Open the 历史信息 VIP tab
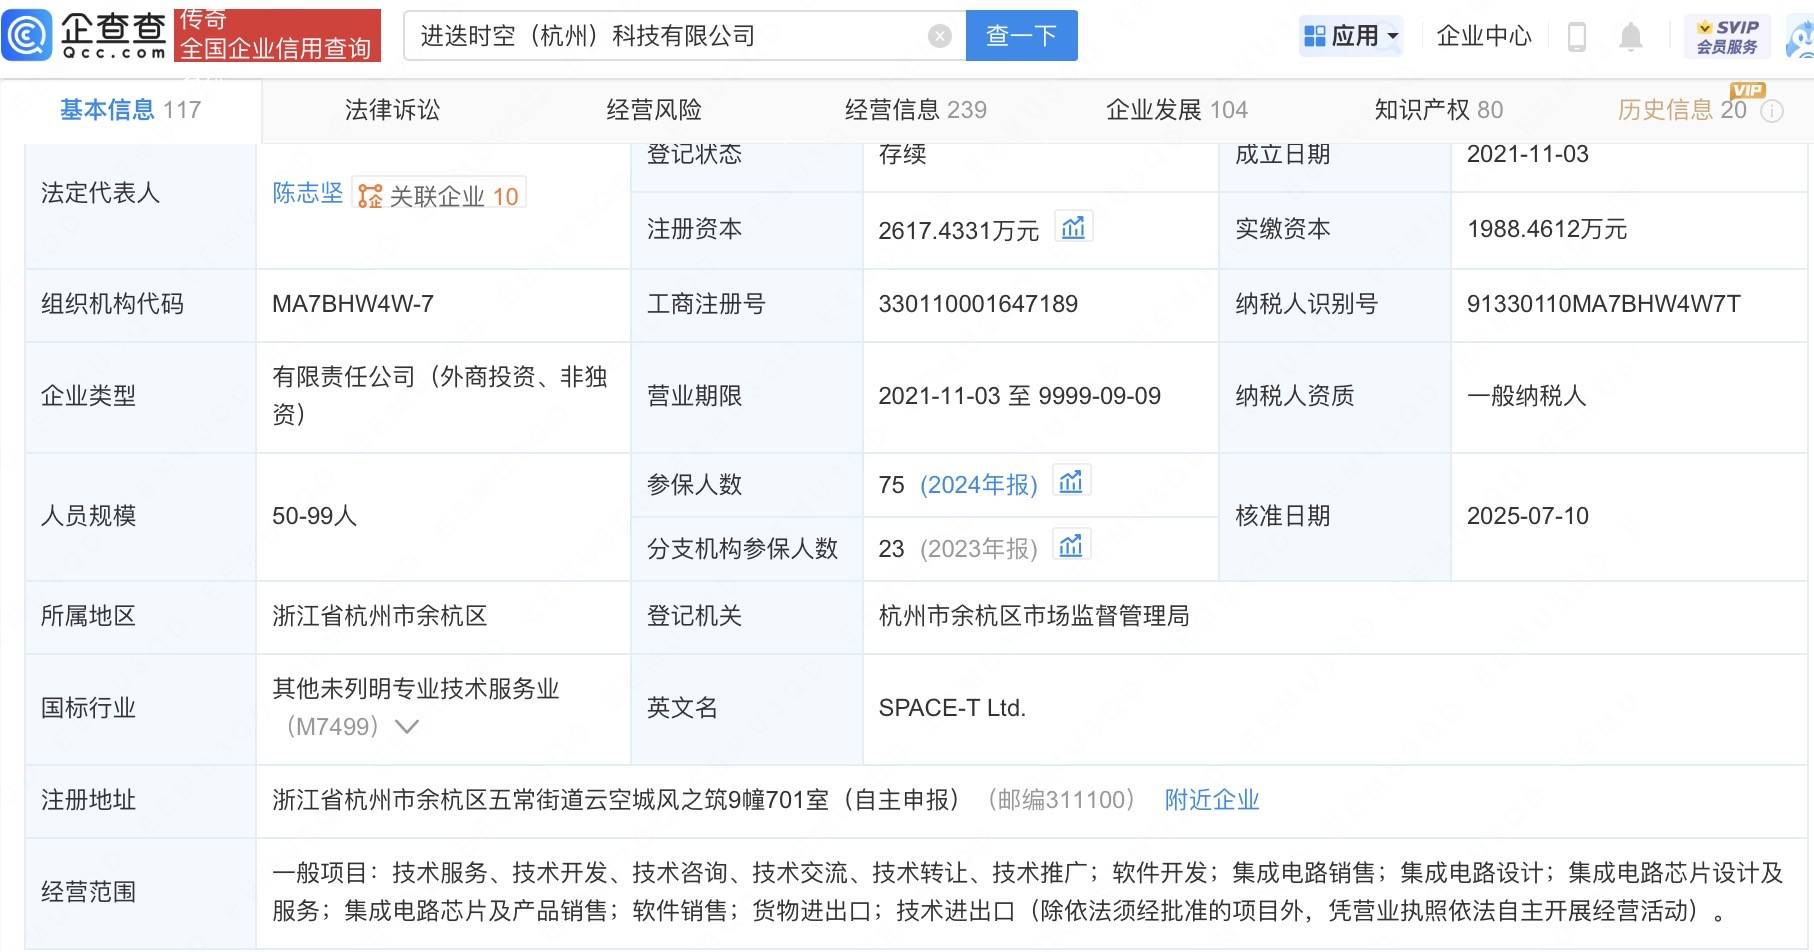 click(1682, 110)
